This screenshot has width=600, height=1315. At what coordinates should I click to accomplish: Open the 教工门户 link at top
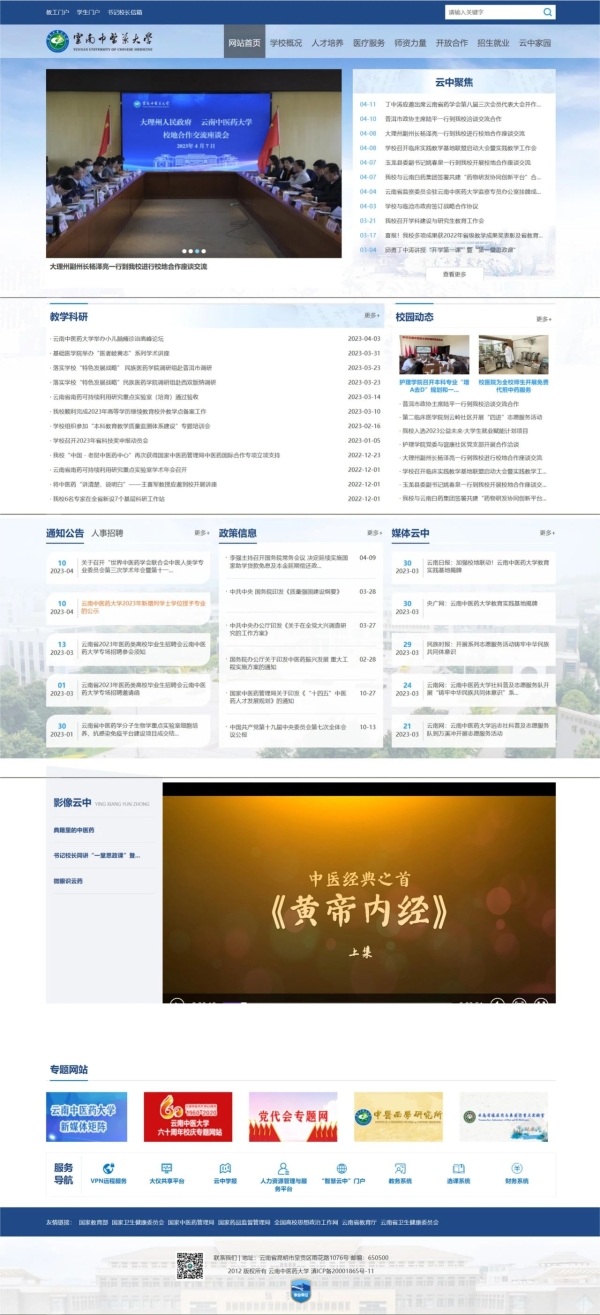(58, 12)
